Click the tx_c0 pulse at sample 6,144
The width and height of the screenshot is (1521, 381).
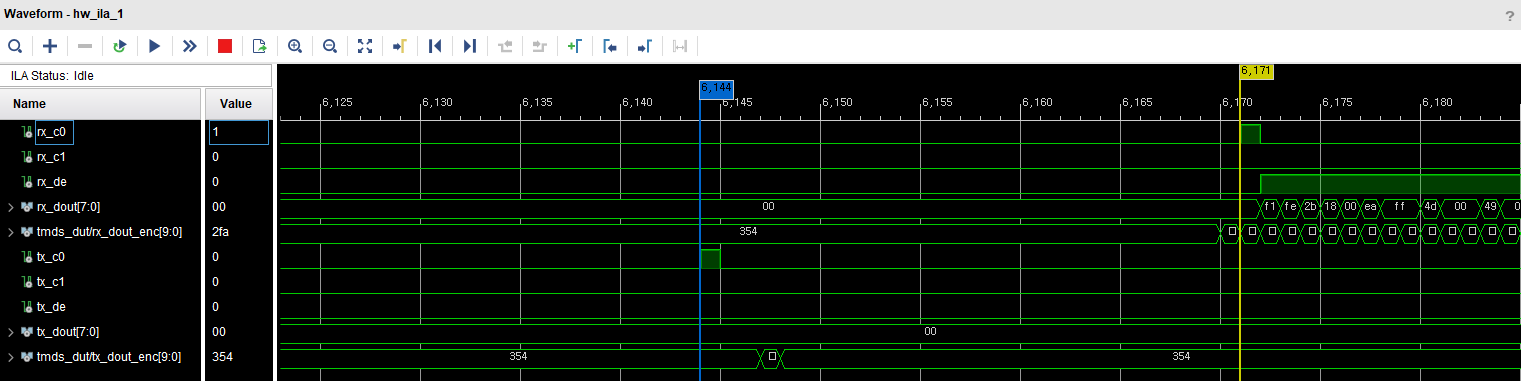pos(710,259)
